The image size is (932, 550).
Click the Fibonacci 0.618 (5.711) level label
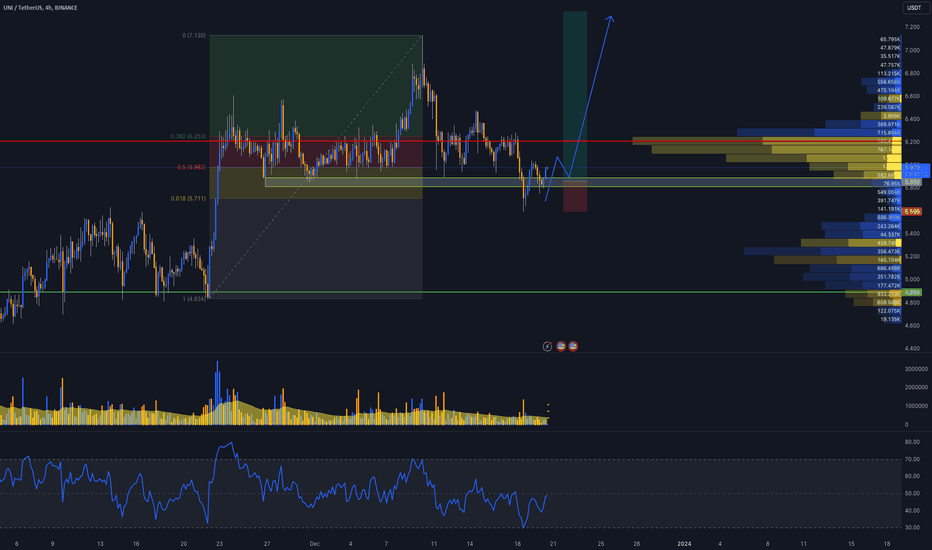click(x=188, y=199)
